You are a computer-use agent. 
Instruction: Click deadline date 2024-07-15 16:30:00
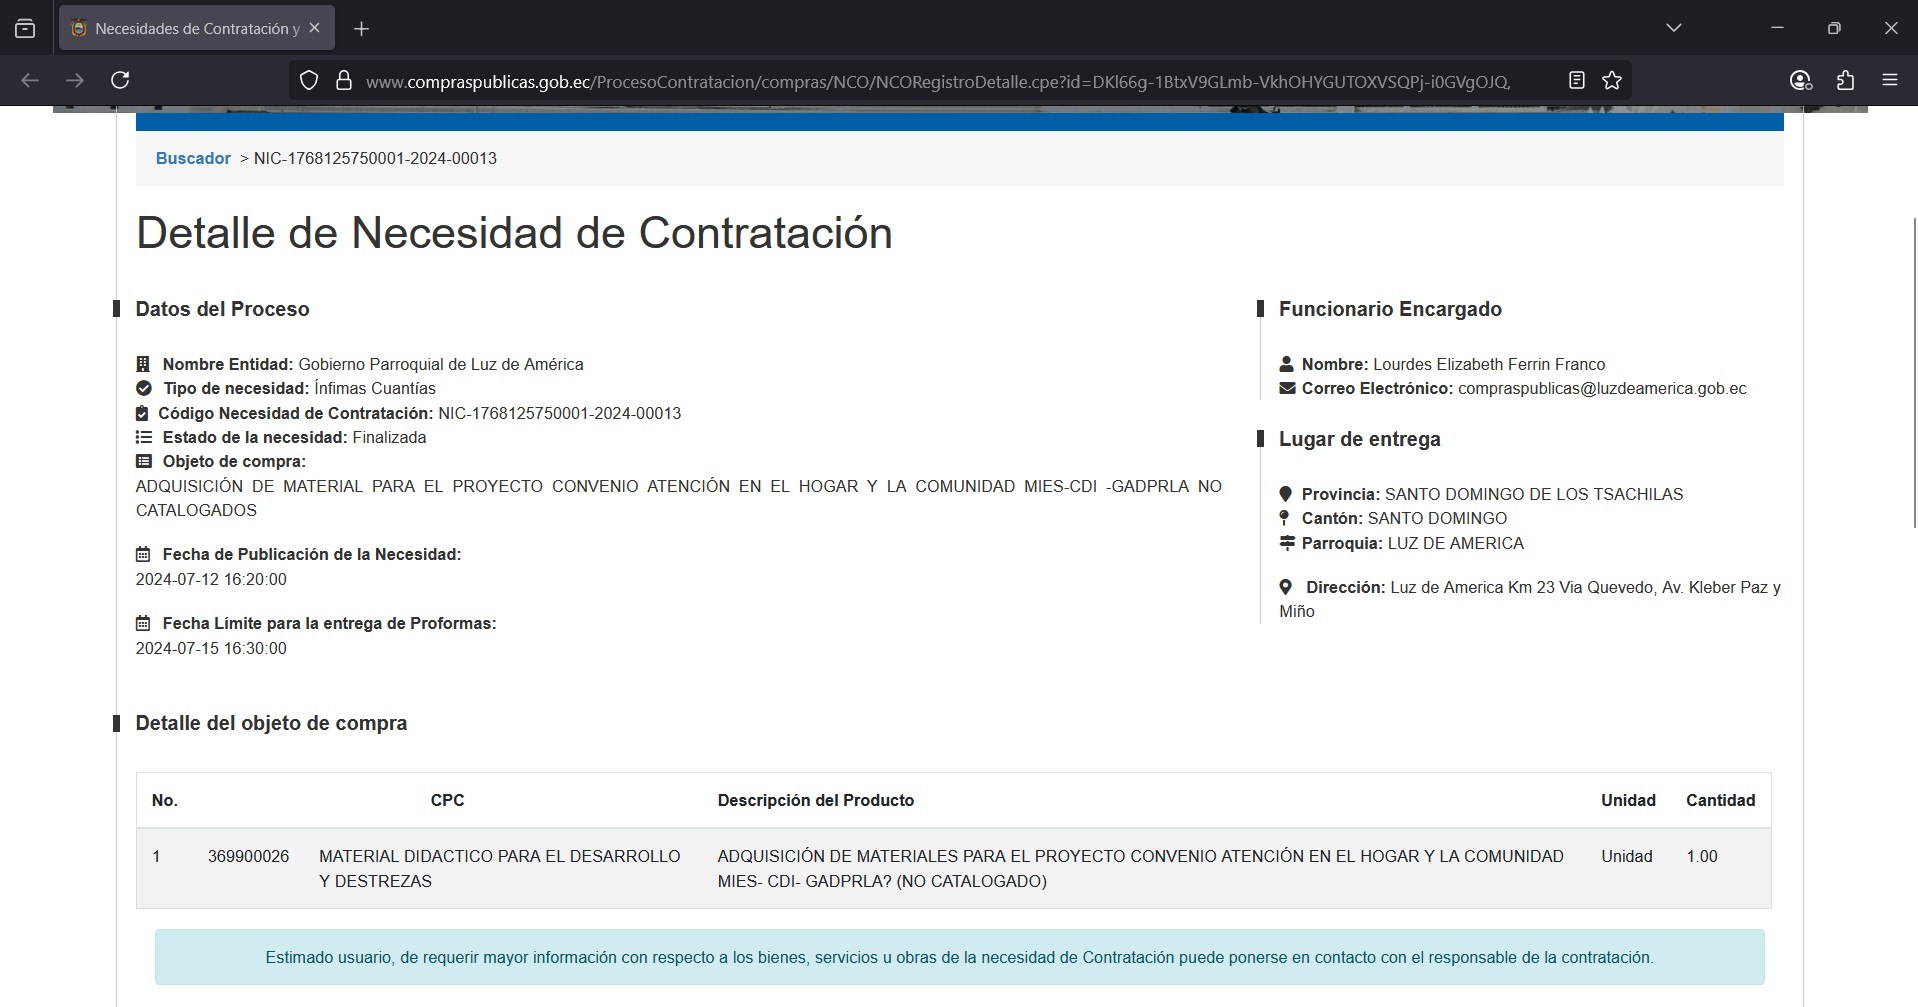[211, 648]
